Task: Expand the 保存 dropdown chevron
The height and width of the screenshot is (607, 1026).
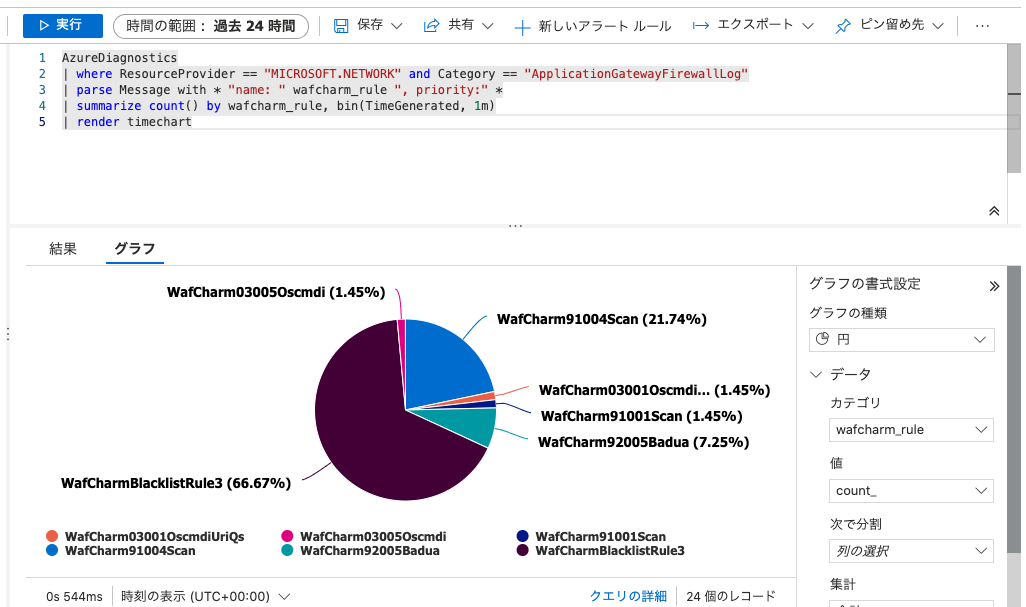Action: (x=397, y=26)
